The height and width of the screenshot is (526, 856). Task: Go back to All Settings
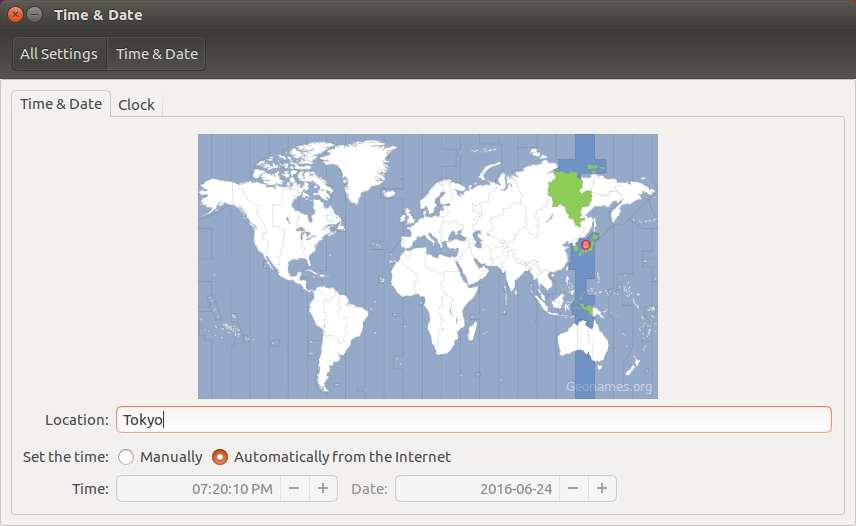coord(60,54)
